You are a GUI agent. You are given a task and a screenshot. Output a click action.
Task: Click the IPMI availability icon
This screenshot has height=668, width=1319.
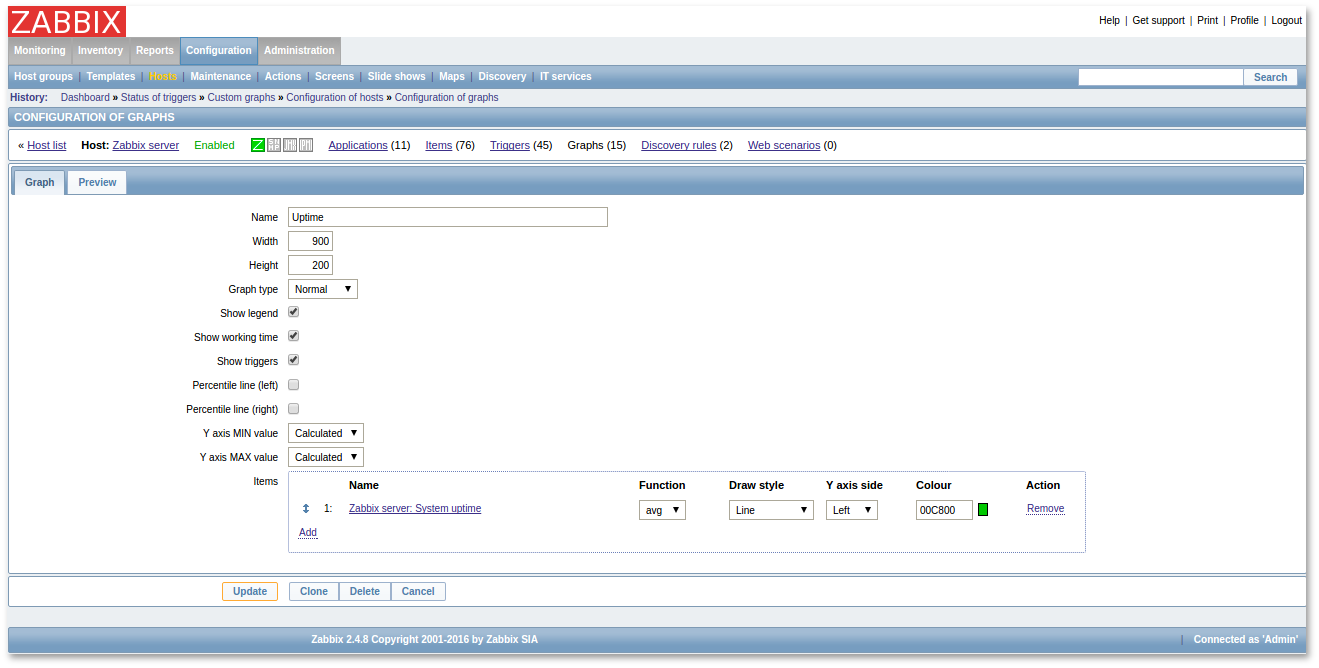[x=306, y=145]
